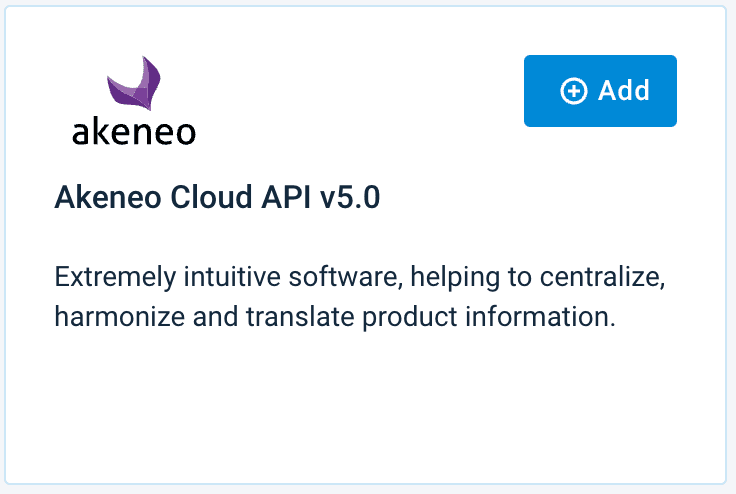Click "v5.0" in the card title
The height and width of the screenshot is (494, 736).
(x=350, y=198)
